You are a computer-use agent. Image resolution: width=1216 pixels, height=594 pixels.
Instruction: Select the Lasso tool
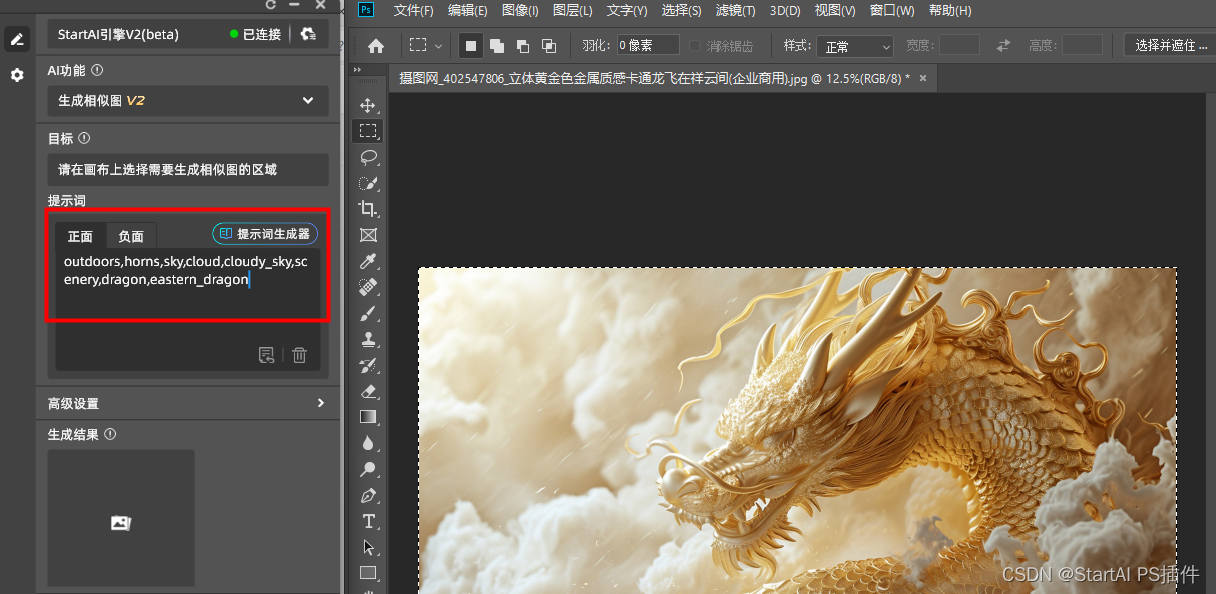click(368, 157)
